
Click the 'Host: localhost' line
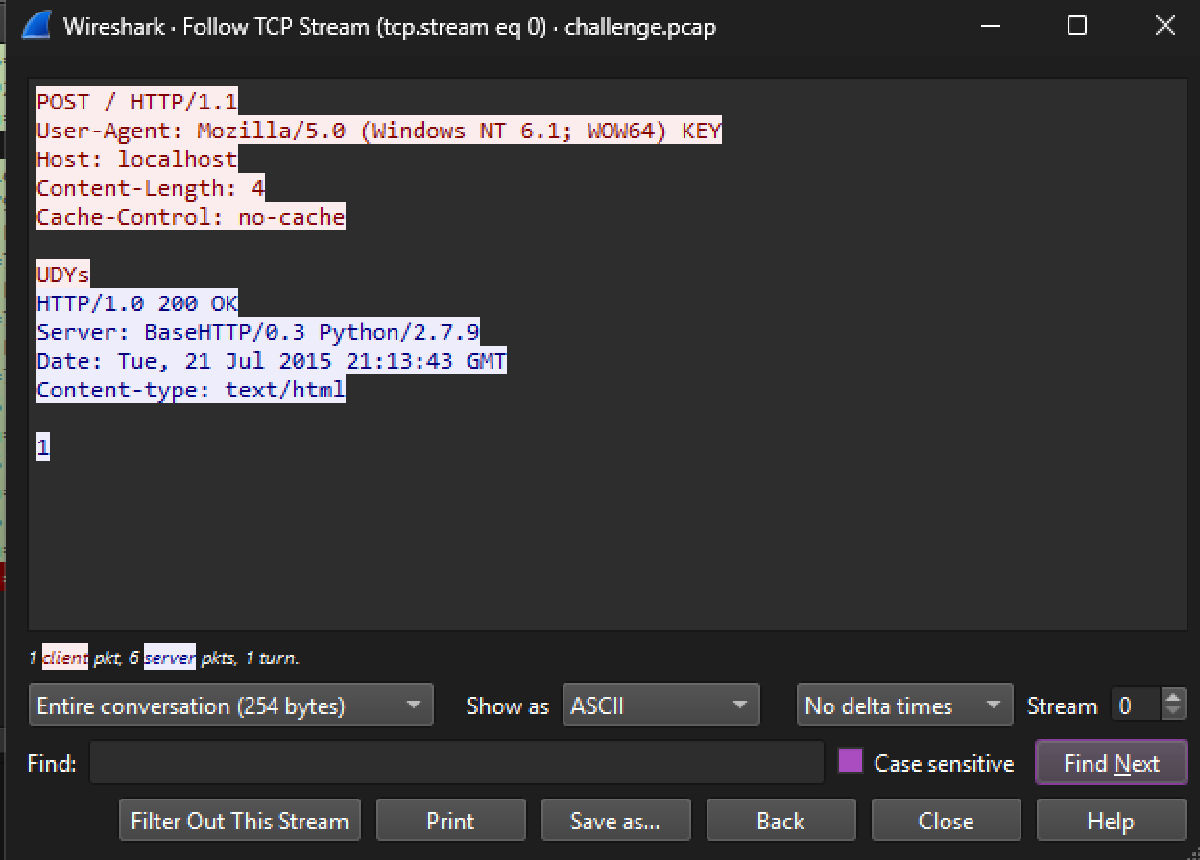tap(137, 159)
